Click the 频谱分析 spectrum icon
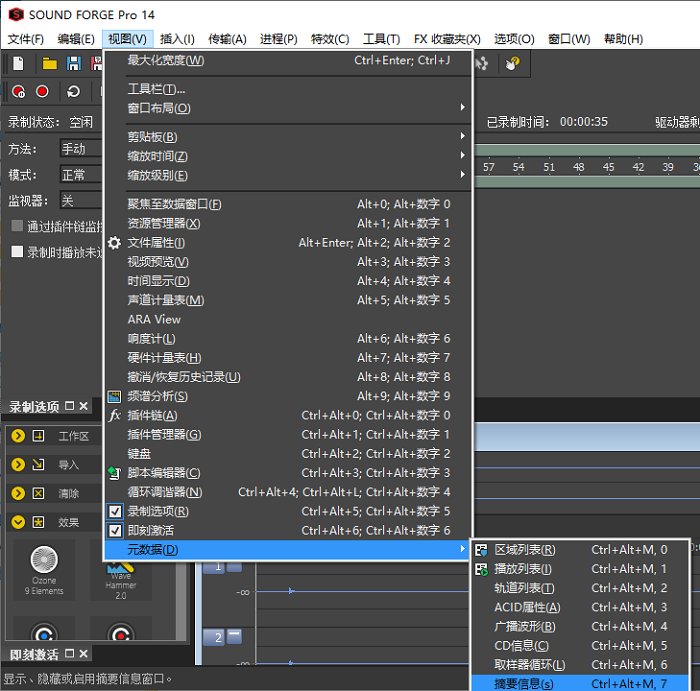Viewport: 700px width, 691px height. click(x=114, y=396)
